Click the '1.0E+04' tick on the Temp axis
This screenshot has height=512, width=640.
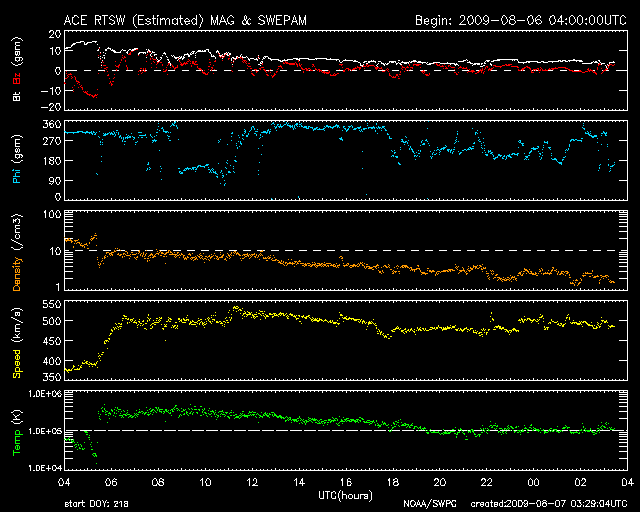pos(45,468)
